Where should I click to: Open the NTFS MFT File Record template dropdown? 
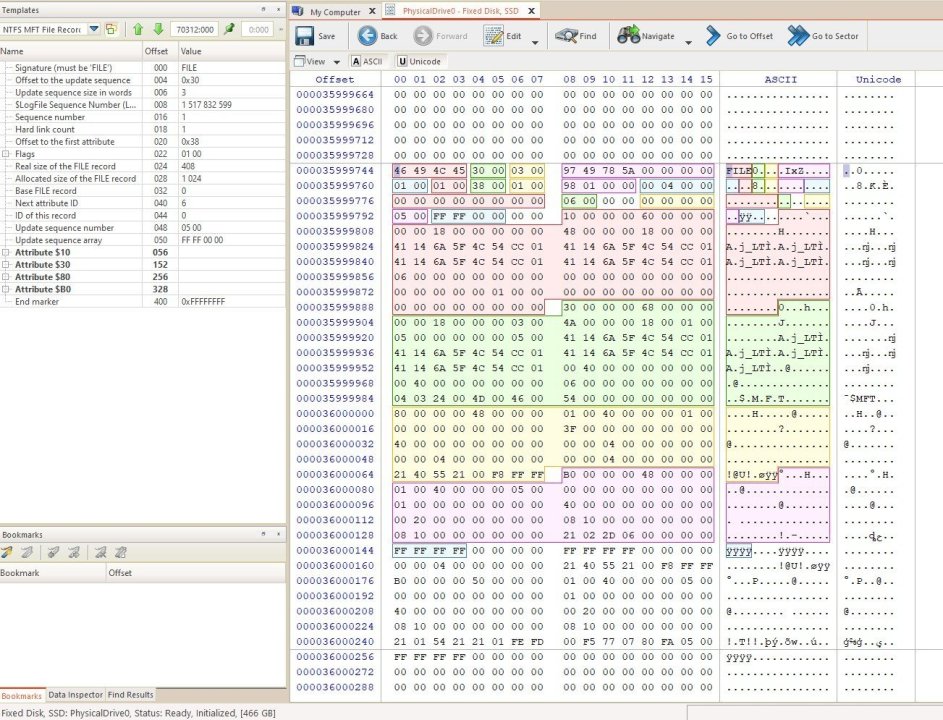tap(93, 29)
